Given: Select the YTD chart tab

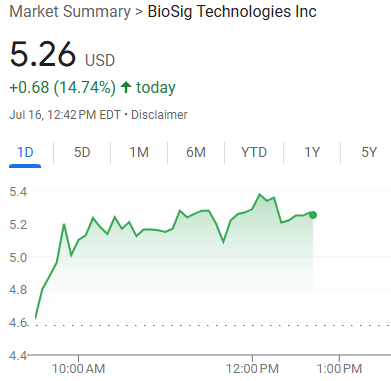Looking at the screenshot, I should 254,153.
